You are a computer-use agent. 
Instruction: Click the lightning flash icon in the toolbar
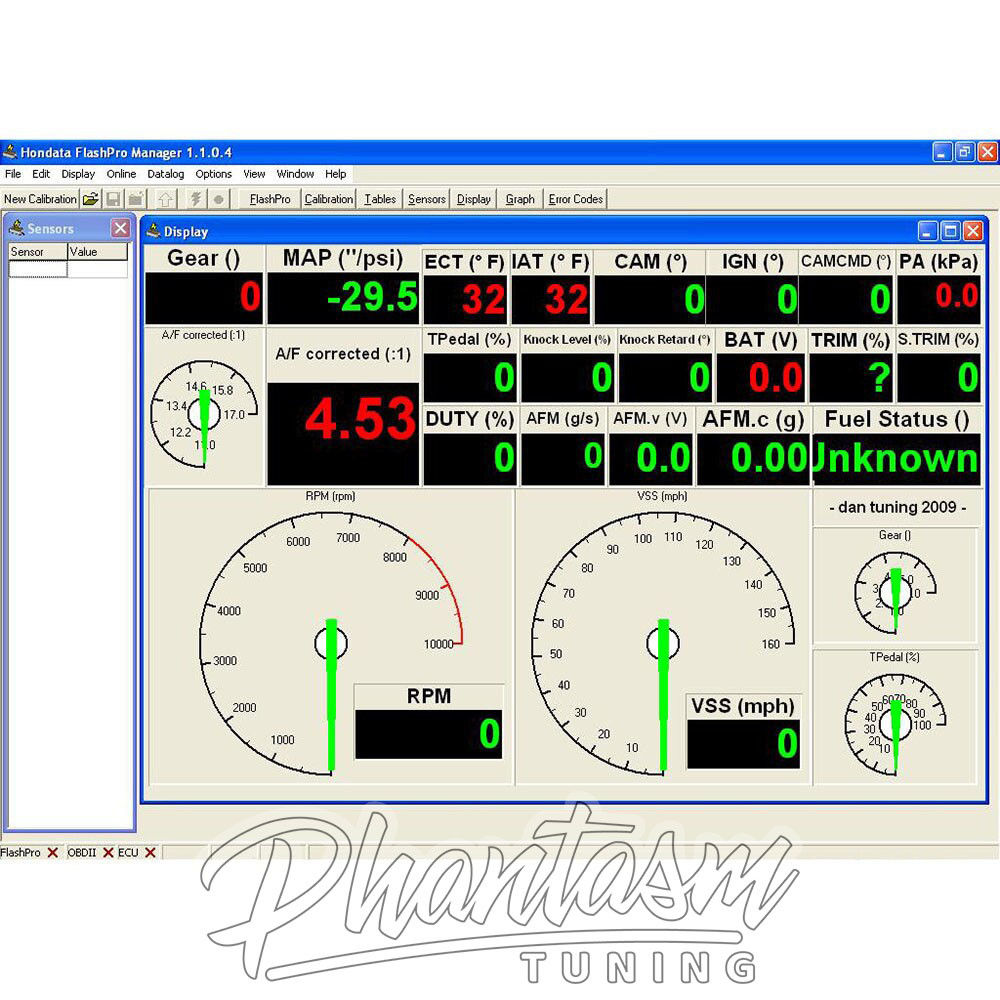(196, 198)
